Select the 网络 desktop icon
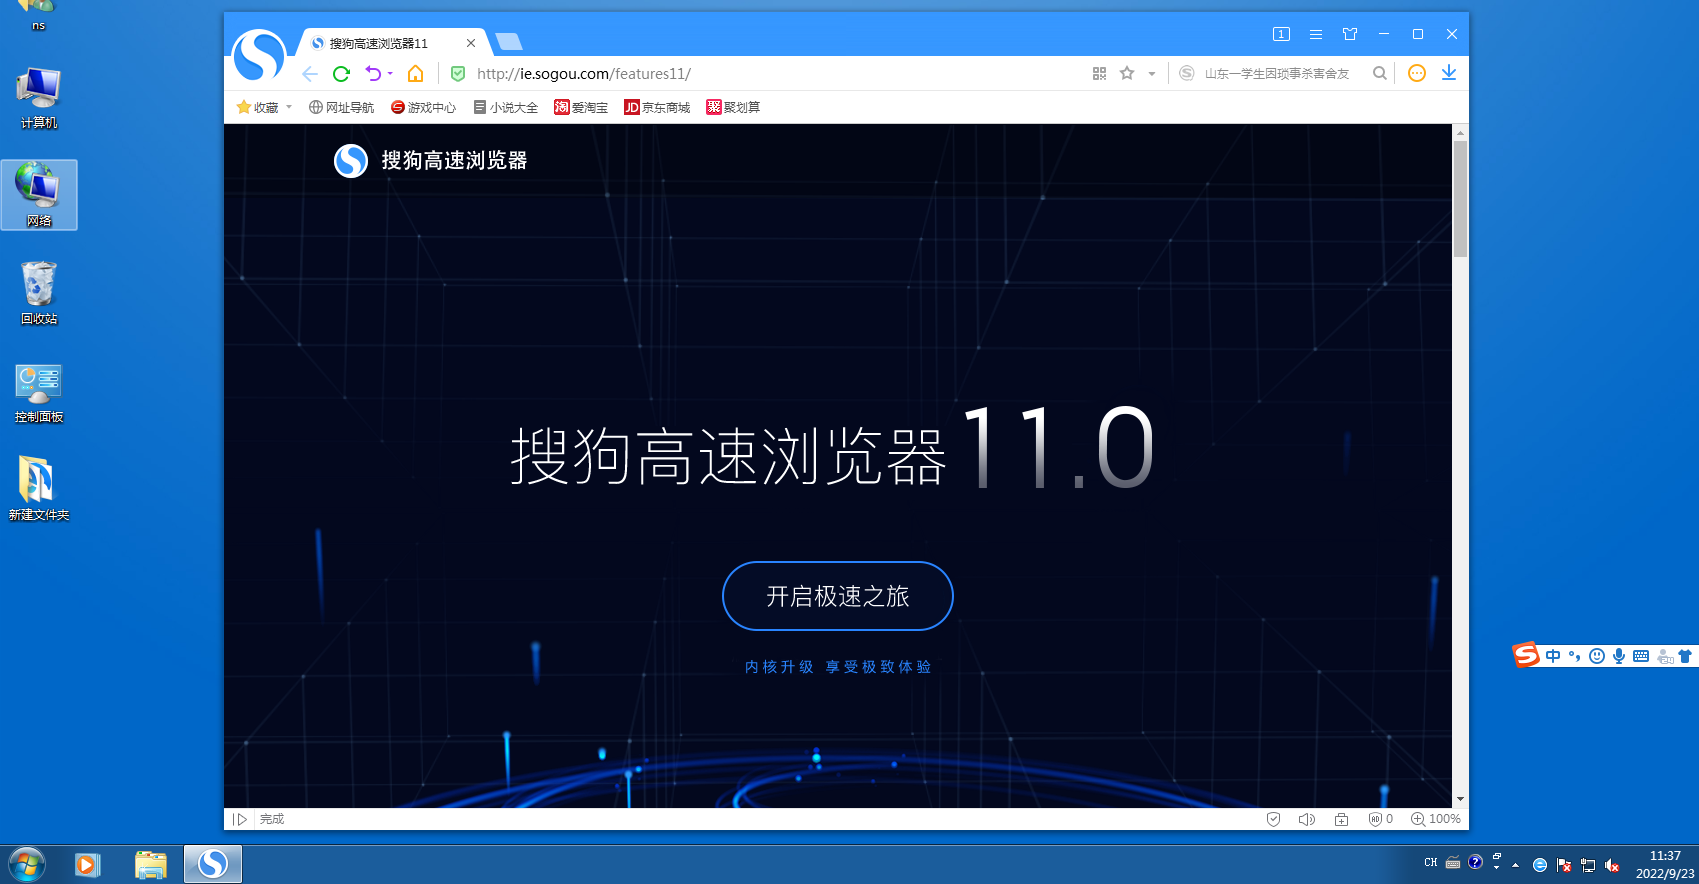This screenshot has width=1699, height=884. pos(39,195)
